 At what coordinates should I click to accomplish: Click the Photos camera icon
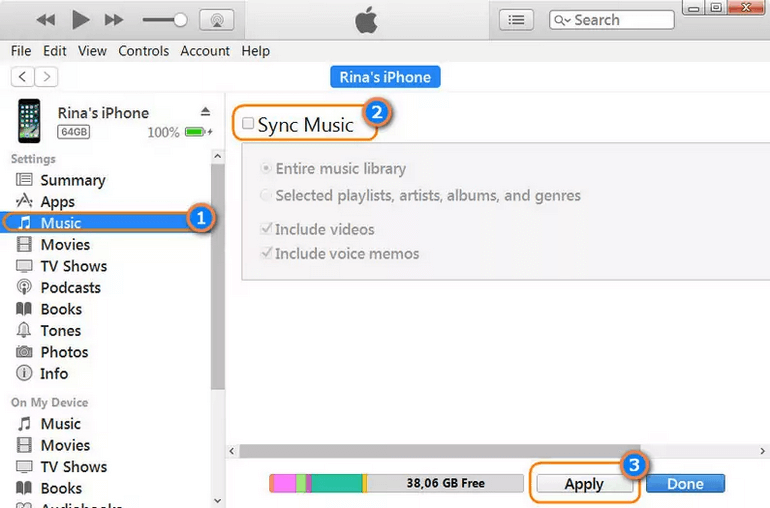[24, 352]
